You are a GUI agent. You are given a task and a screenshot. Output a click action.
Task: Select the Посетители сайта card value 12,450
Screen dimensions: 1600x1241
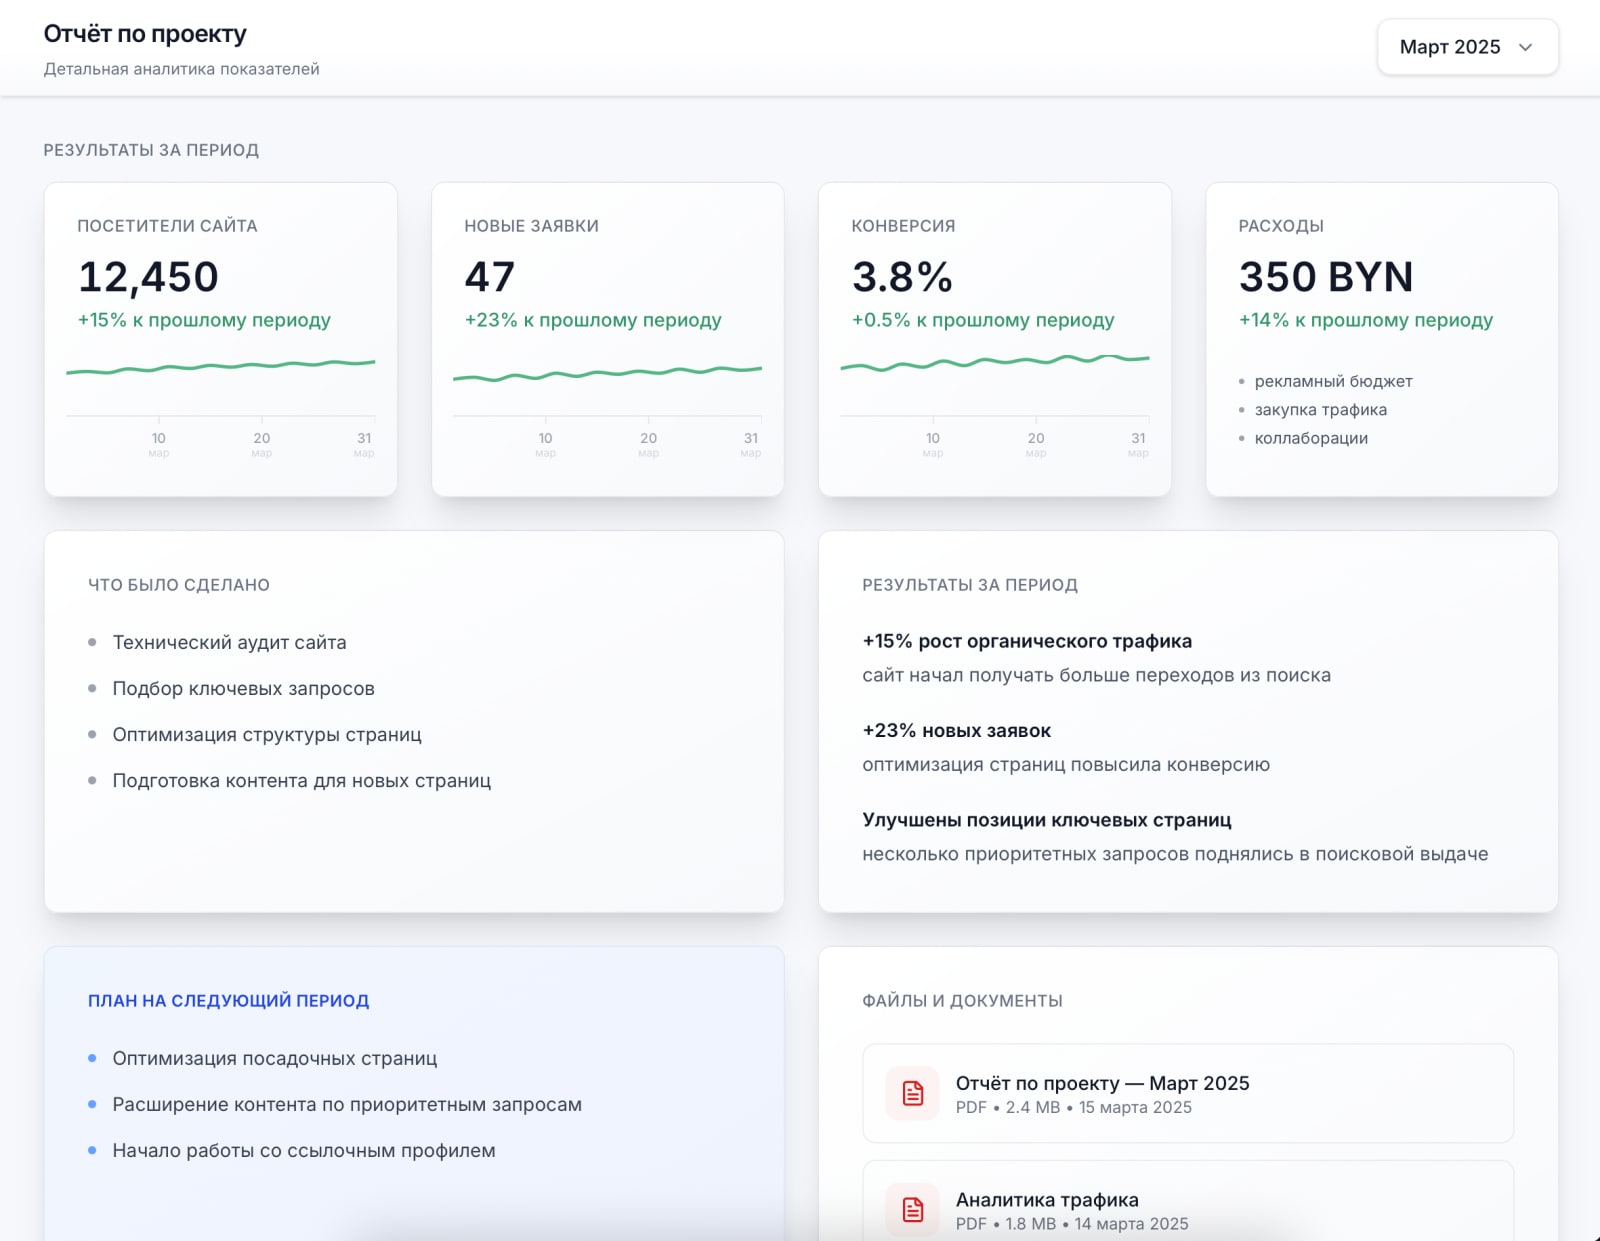point(148,277)
